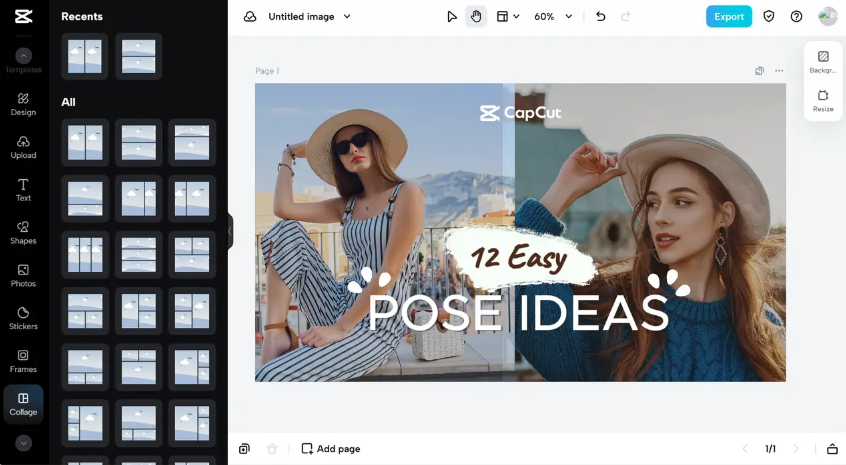Undo the last action

point(601,17)
